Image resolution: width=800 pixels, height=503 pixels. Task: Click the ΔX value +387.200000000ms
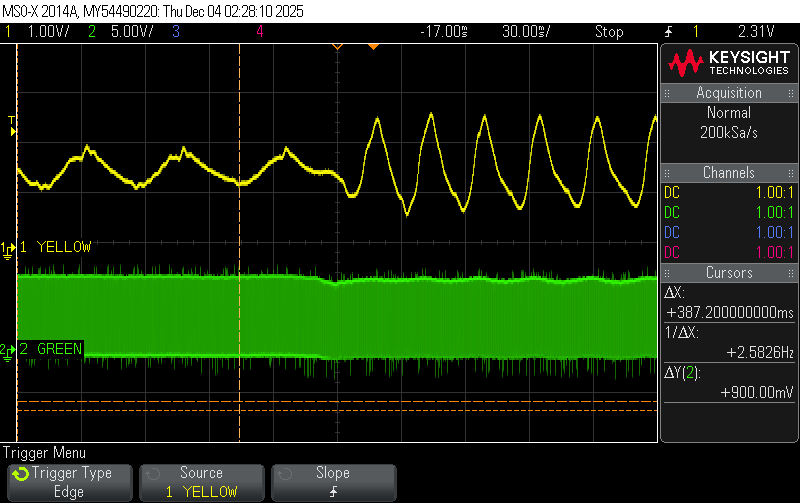pos(730,312)
